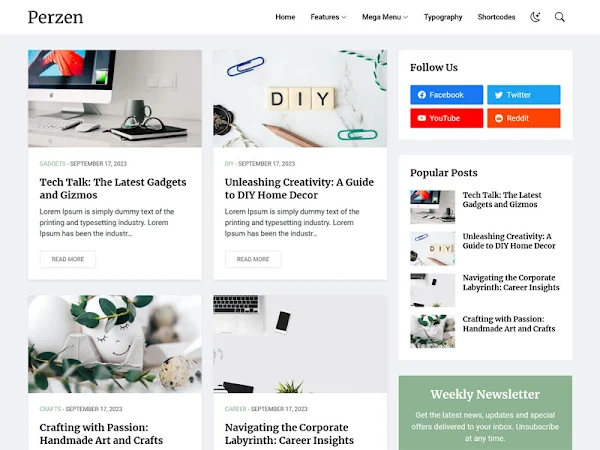Open Navigating the Corporate Labyrinth popular post thumbnail
600x450 pixels.
point(432,290)
